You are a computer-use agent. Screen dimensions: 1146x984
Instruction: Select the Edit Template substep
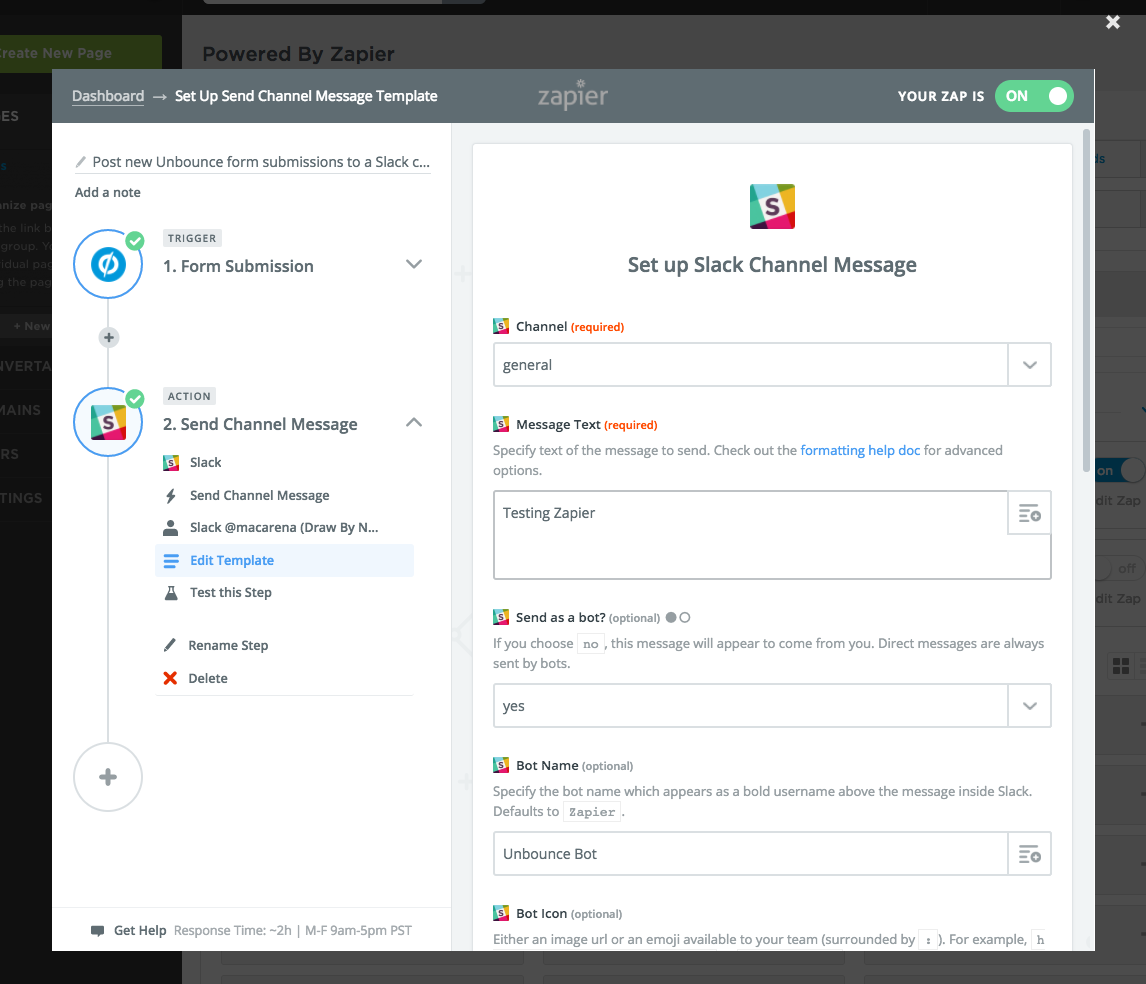point(284,561)
